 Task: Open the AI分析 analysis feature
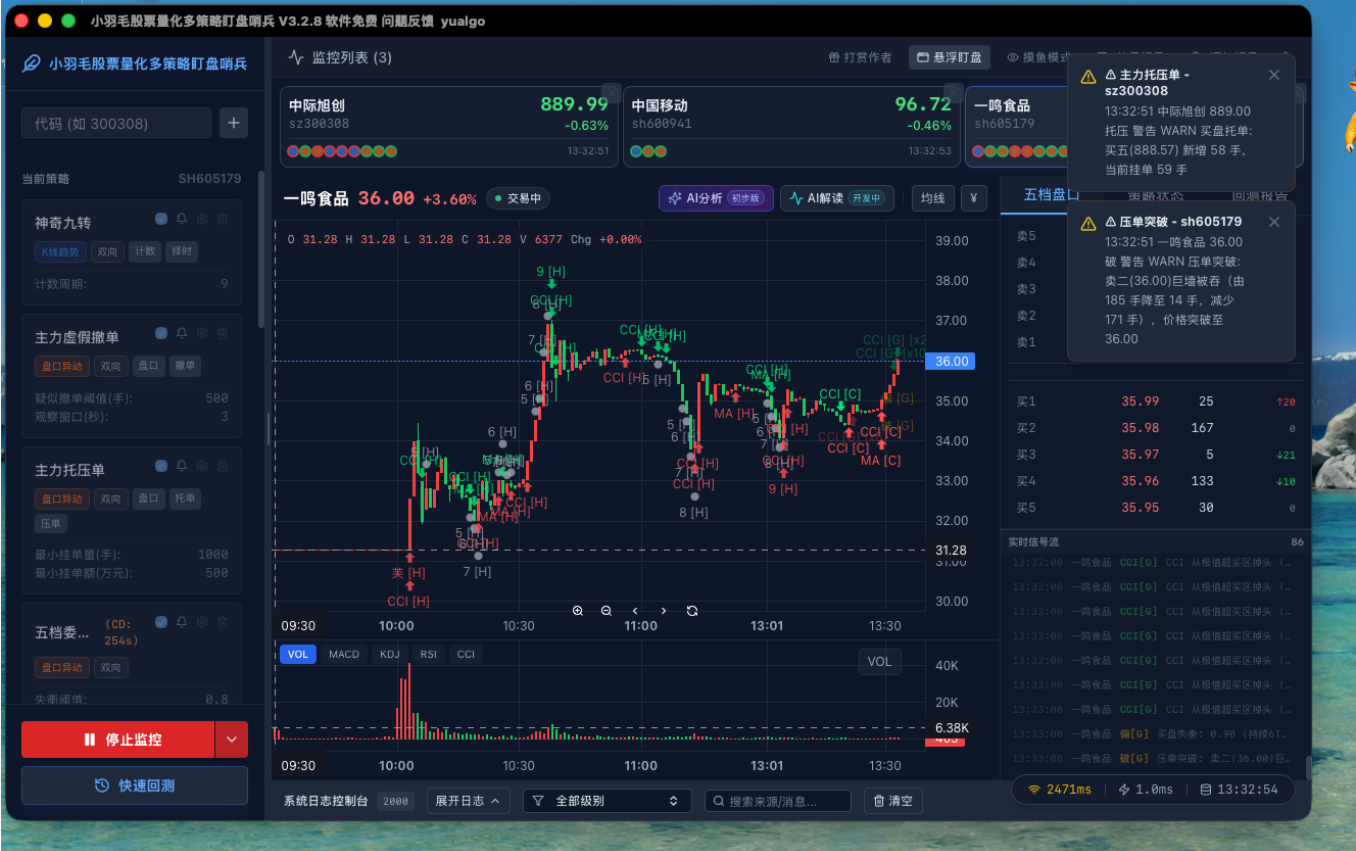pos(715,198)
